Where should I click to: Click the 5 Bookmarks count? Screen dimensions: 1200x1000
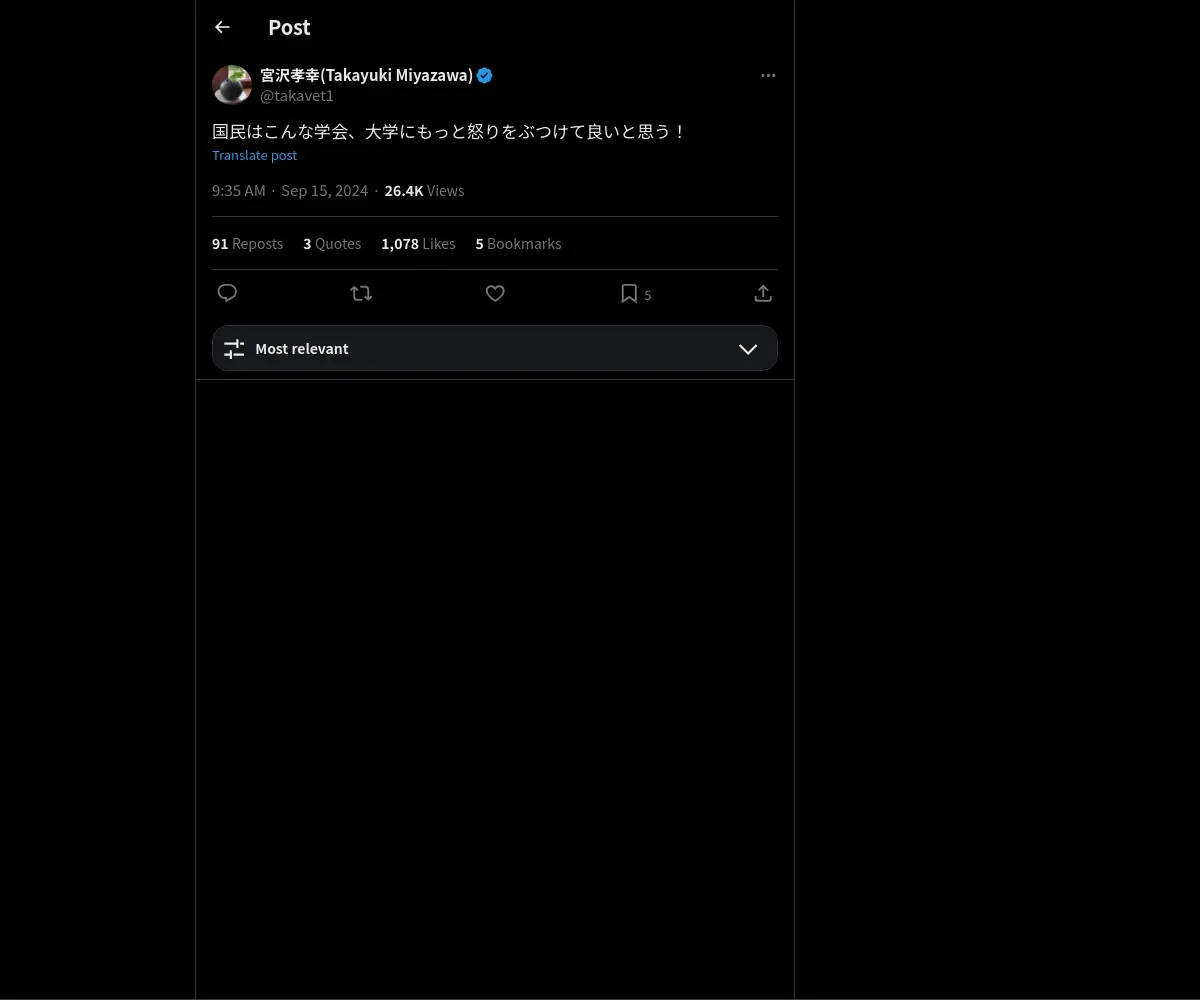point(518,244)
